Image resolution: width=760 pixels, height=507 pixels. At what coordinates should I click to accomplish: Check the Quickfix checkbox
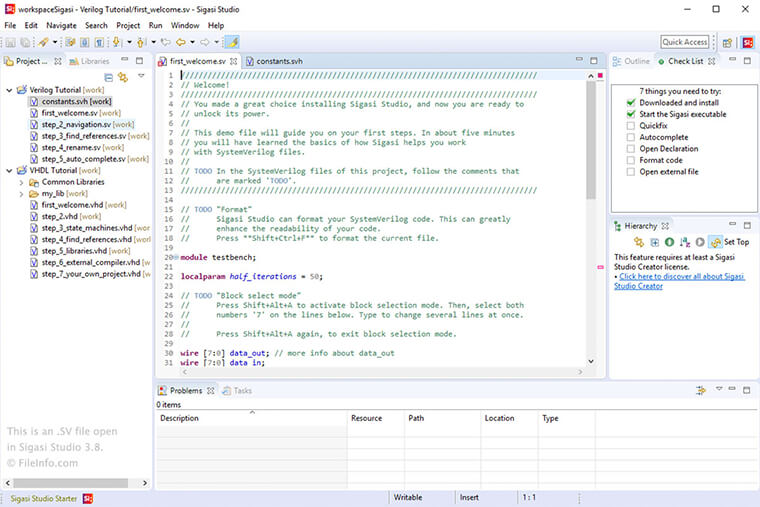click(x=630, y=126)
